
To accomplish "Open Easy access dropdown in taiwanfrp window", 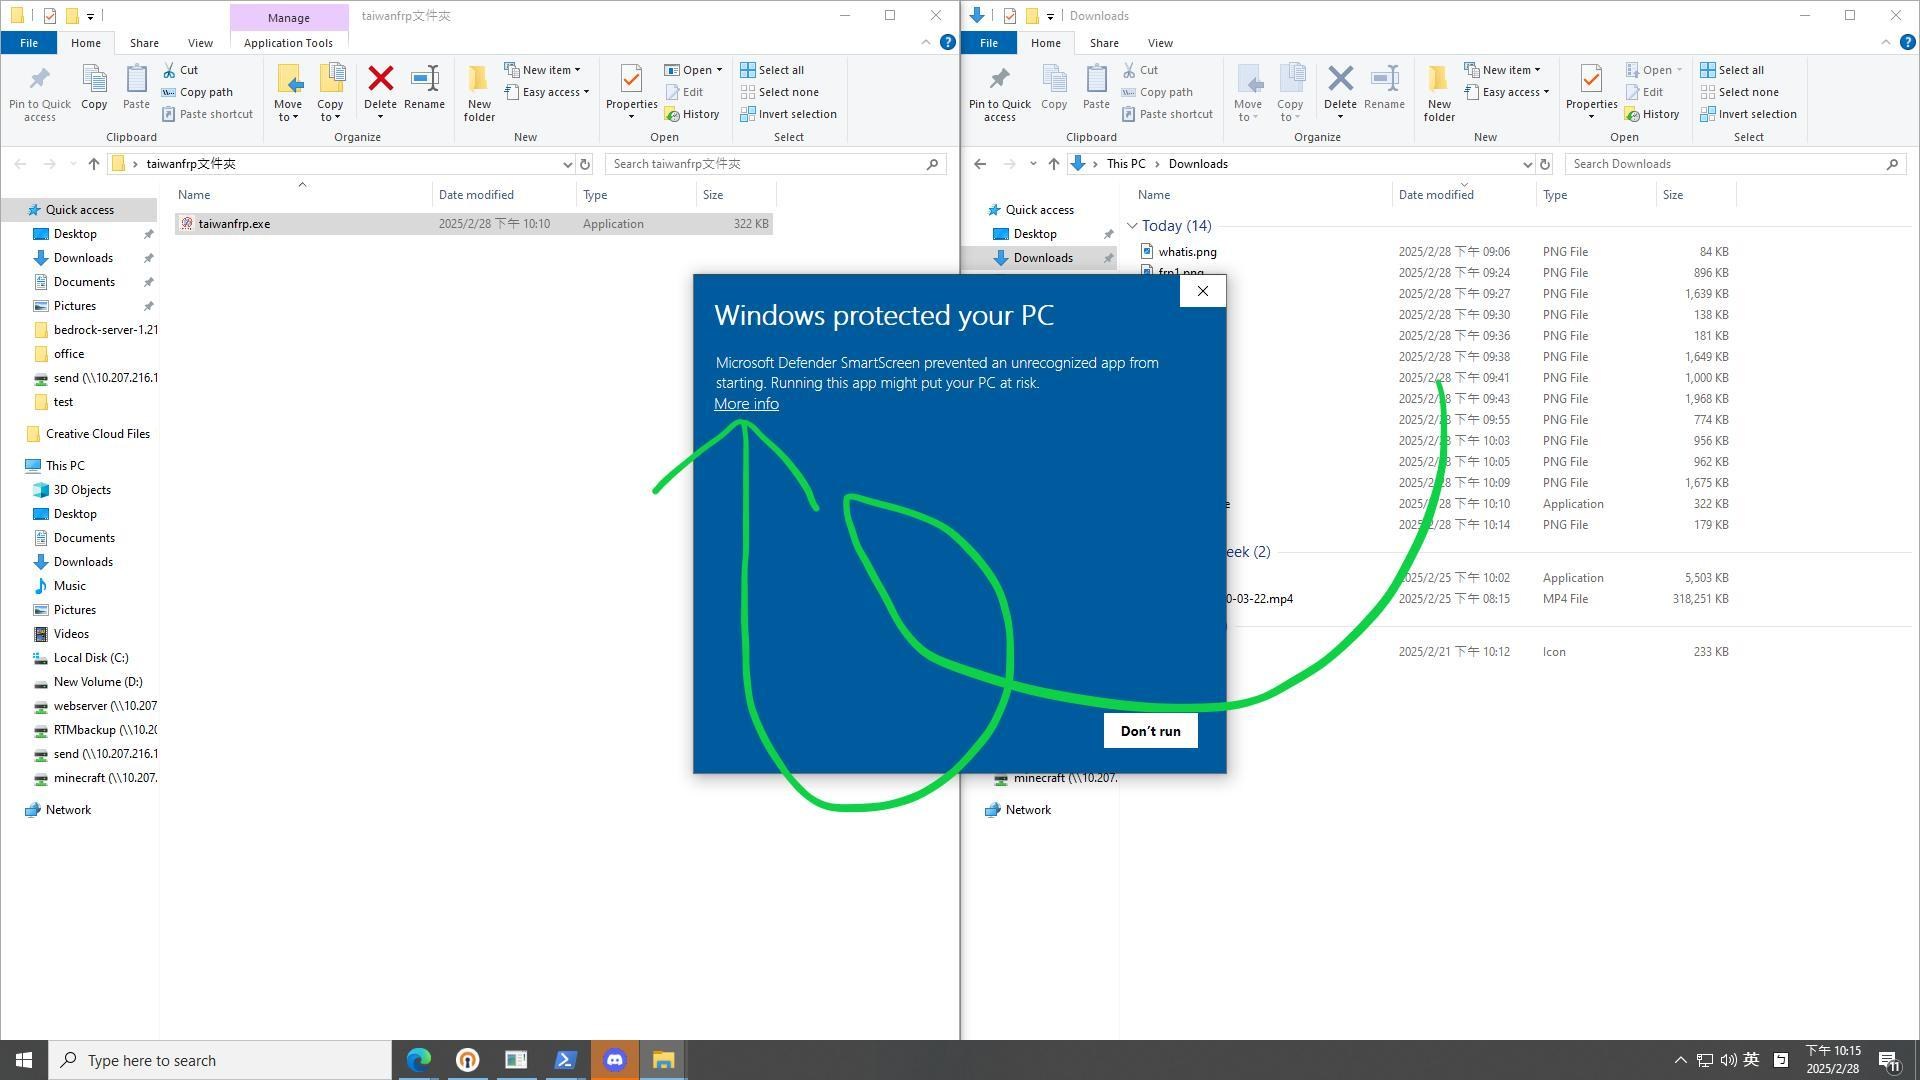I will (547, 92).
